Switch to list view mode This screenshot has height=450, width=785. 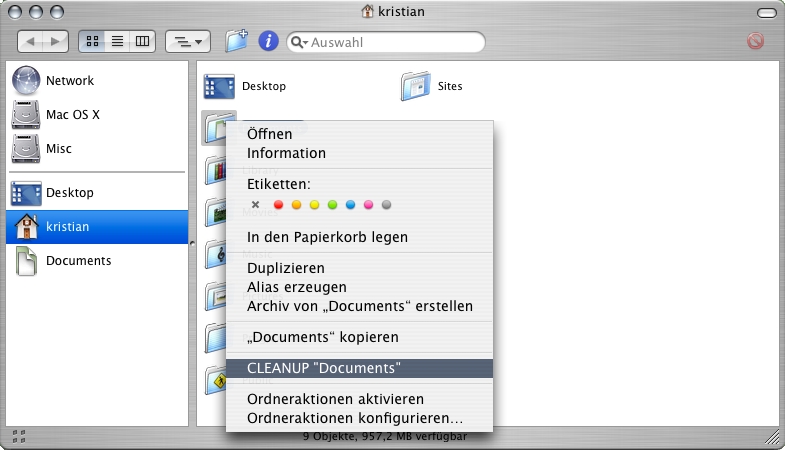click(118, 42)
